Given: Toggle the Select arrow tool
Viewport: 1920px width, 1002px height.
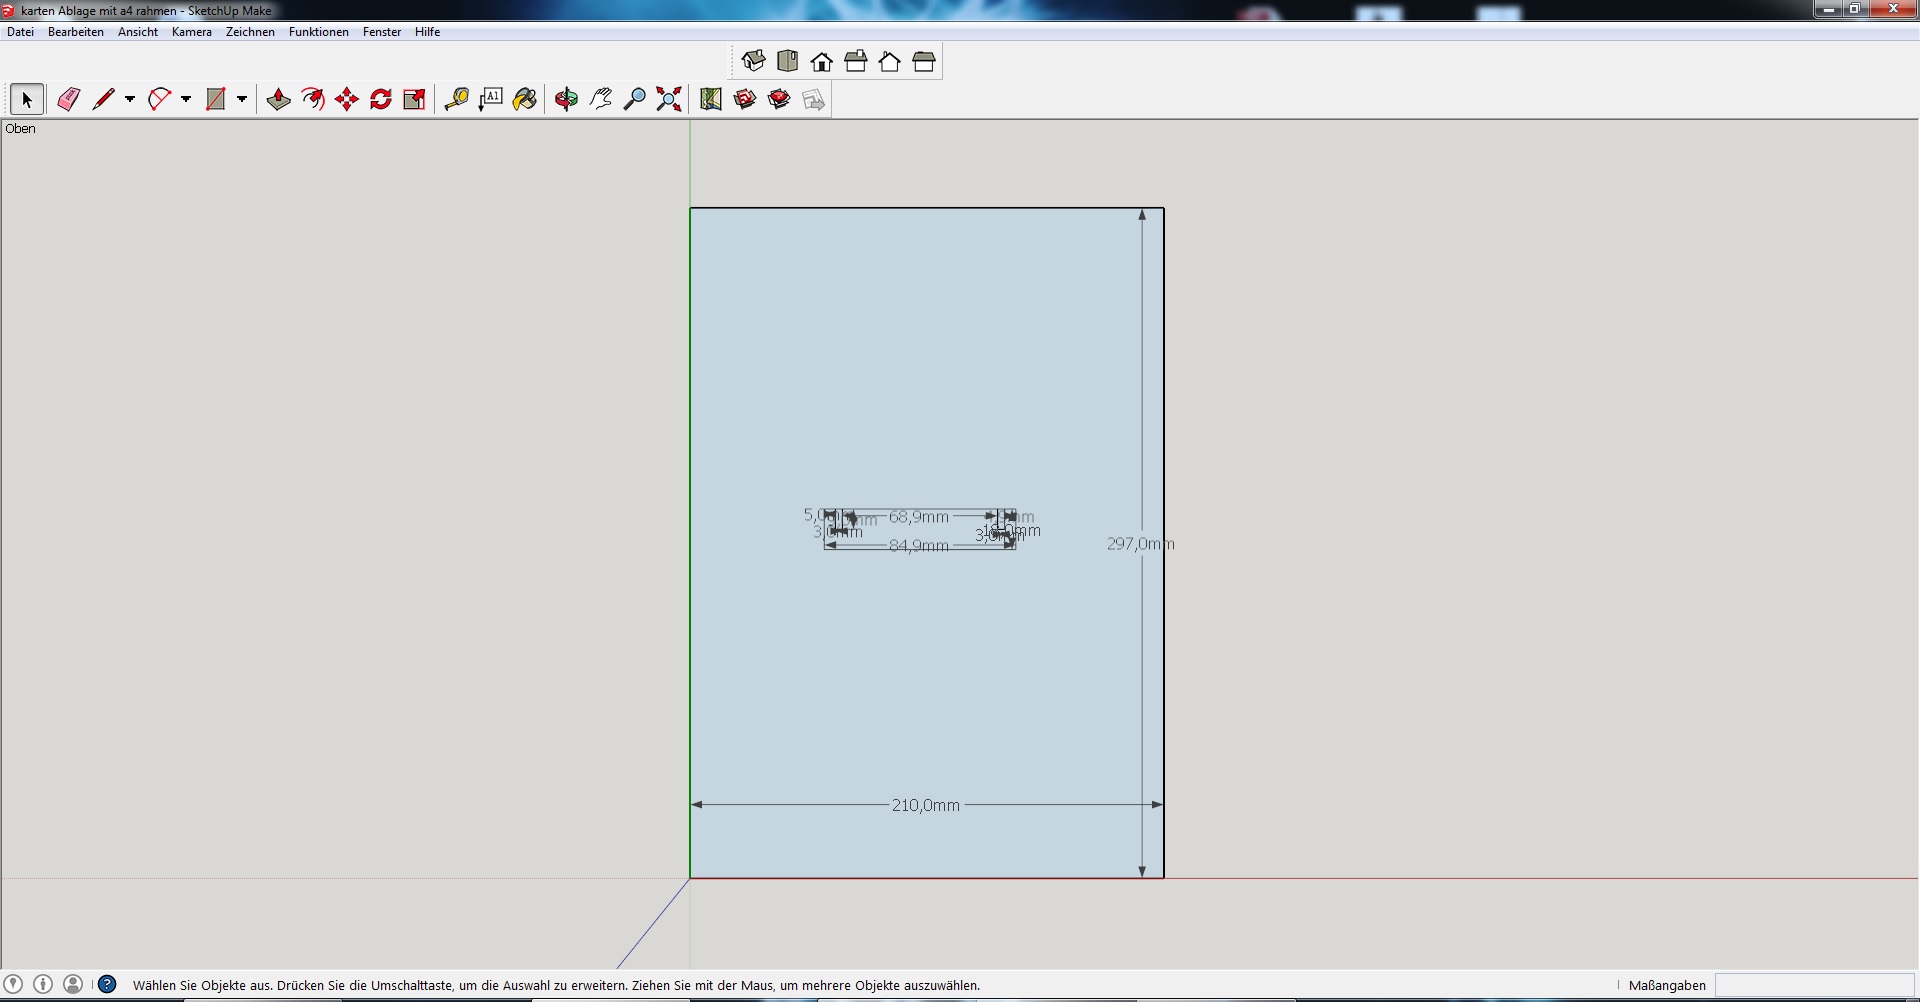Looking at the screenshot, I should click(x=27, y=99).
